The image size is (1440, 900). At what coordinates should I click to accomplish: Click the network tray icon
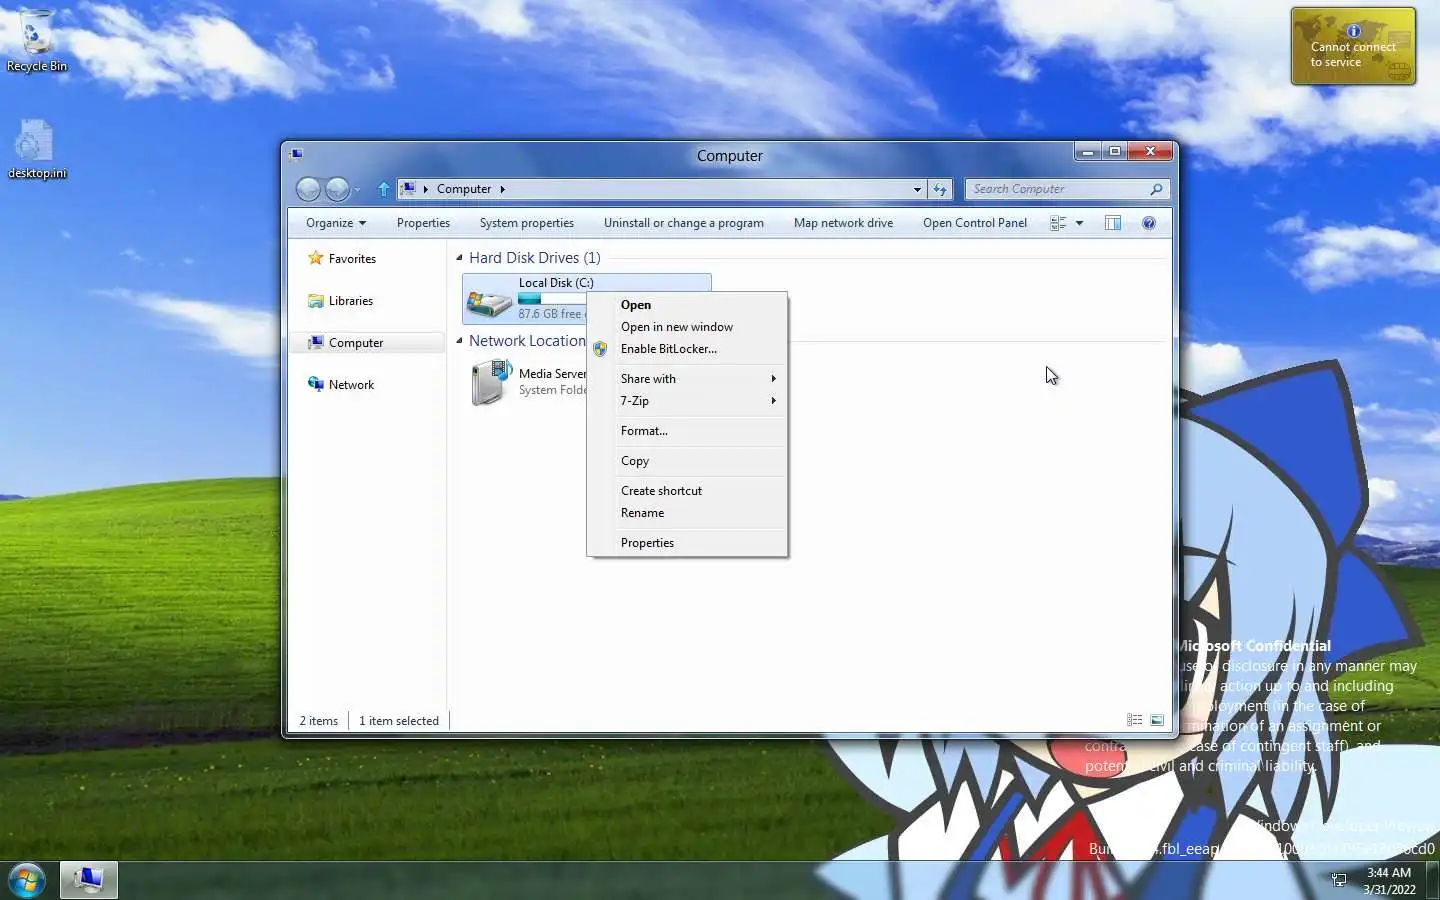[1339, 880]
